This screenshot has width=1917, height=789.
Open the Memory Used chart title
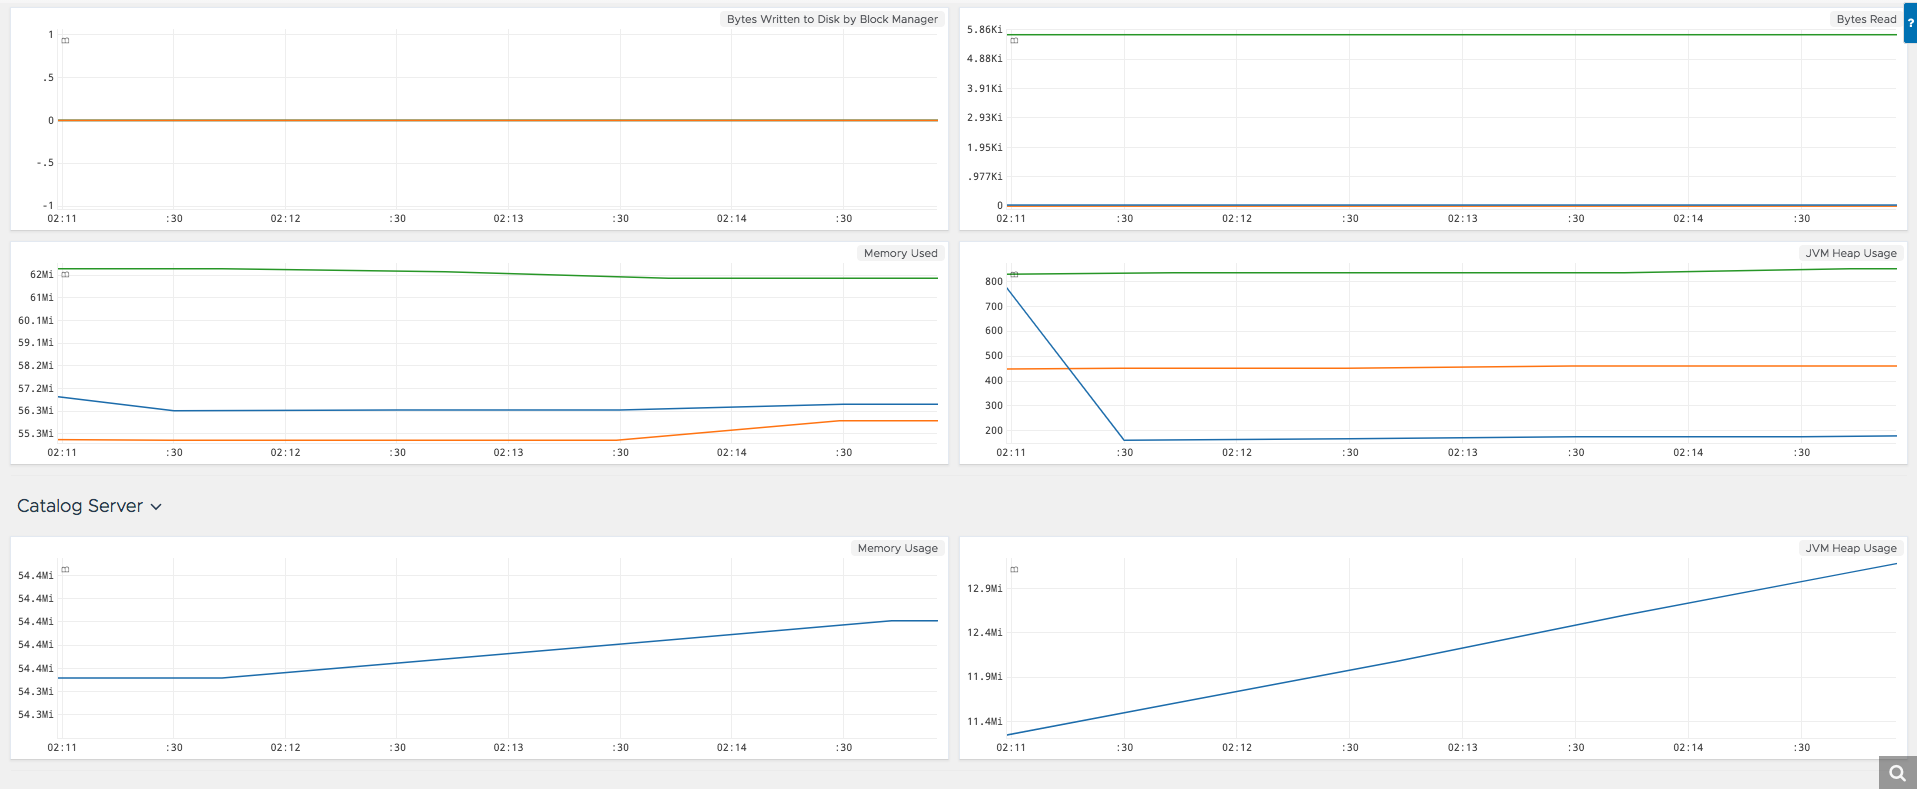click(900, 253)
